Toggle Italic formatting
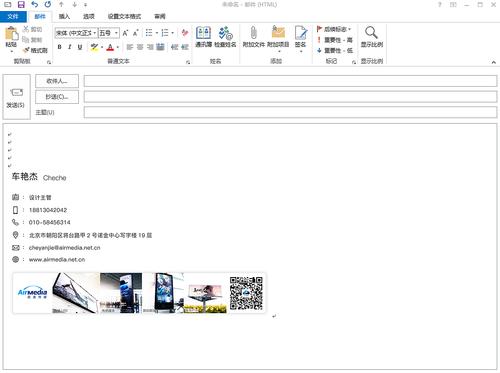500x373 pixels. (69, 47)
